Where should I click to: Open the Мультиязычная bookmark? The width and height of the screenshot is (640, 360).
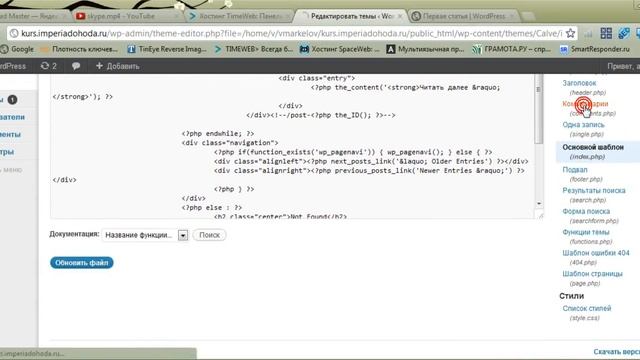coord(425,49)
